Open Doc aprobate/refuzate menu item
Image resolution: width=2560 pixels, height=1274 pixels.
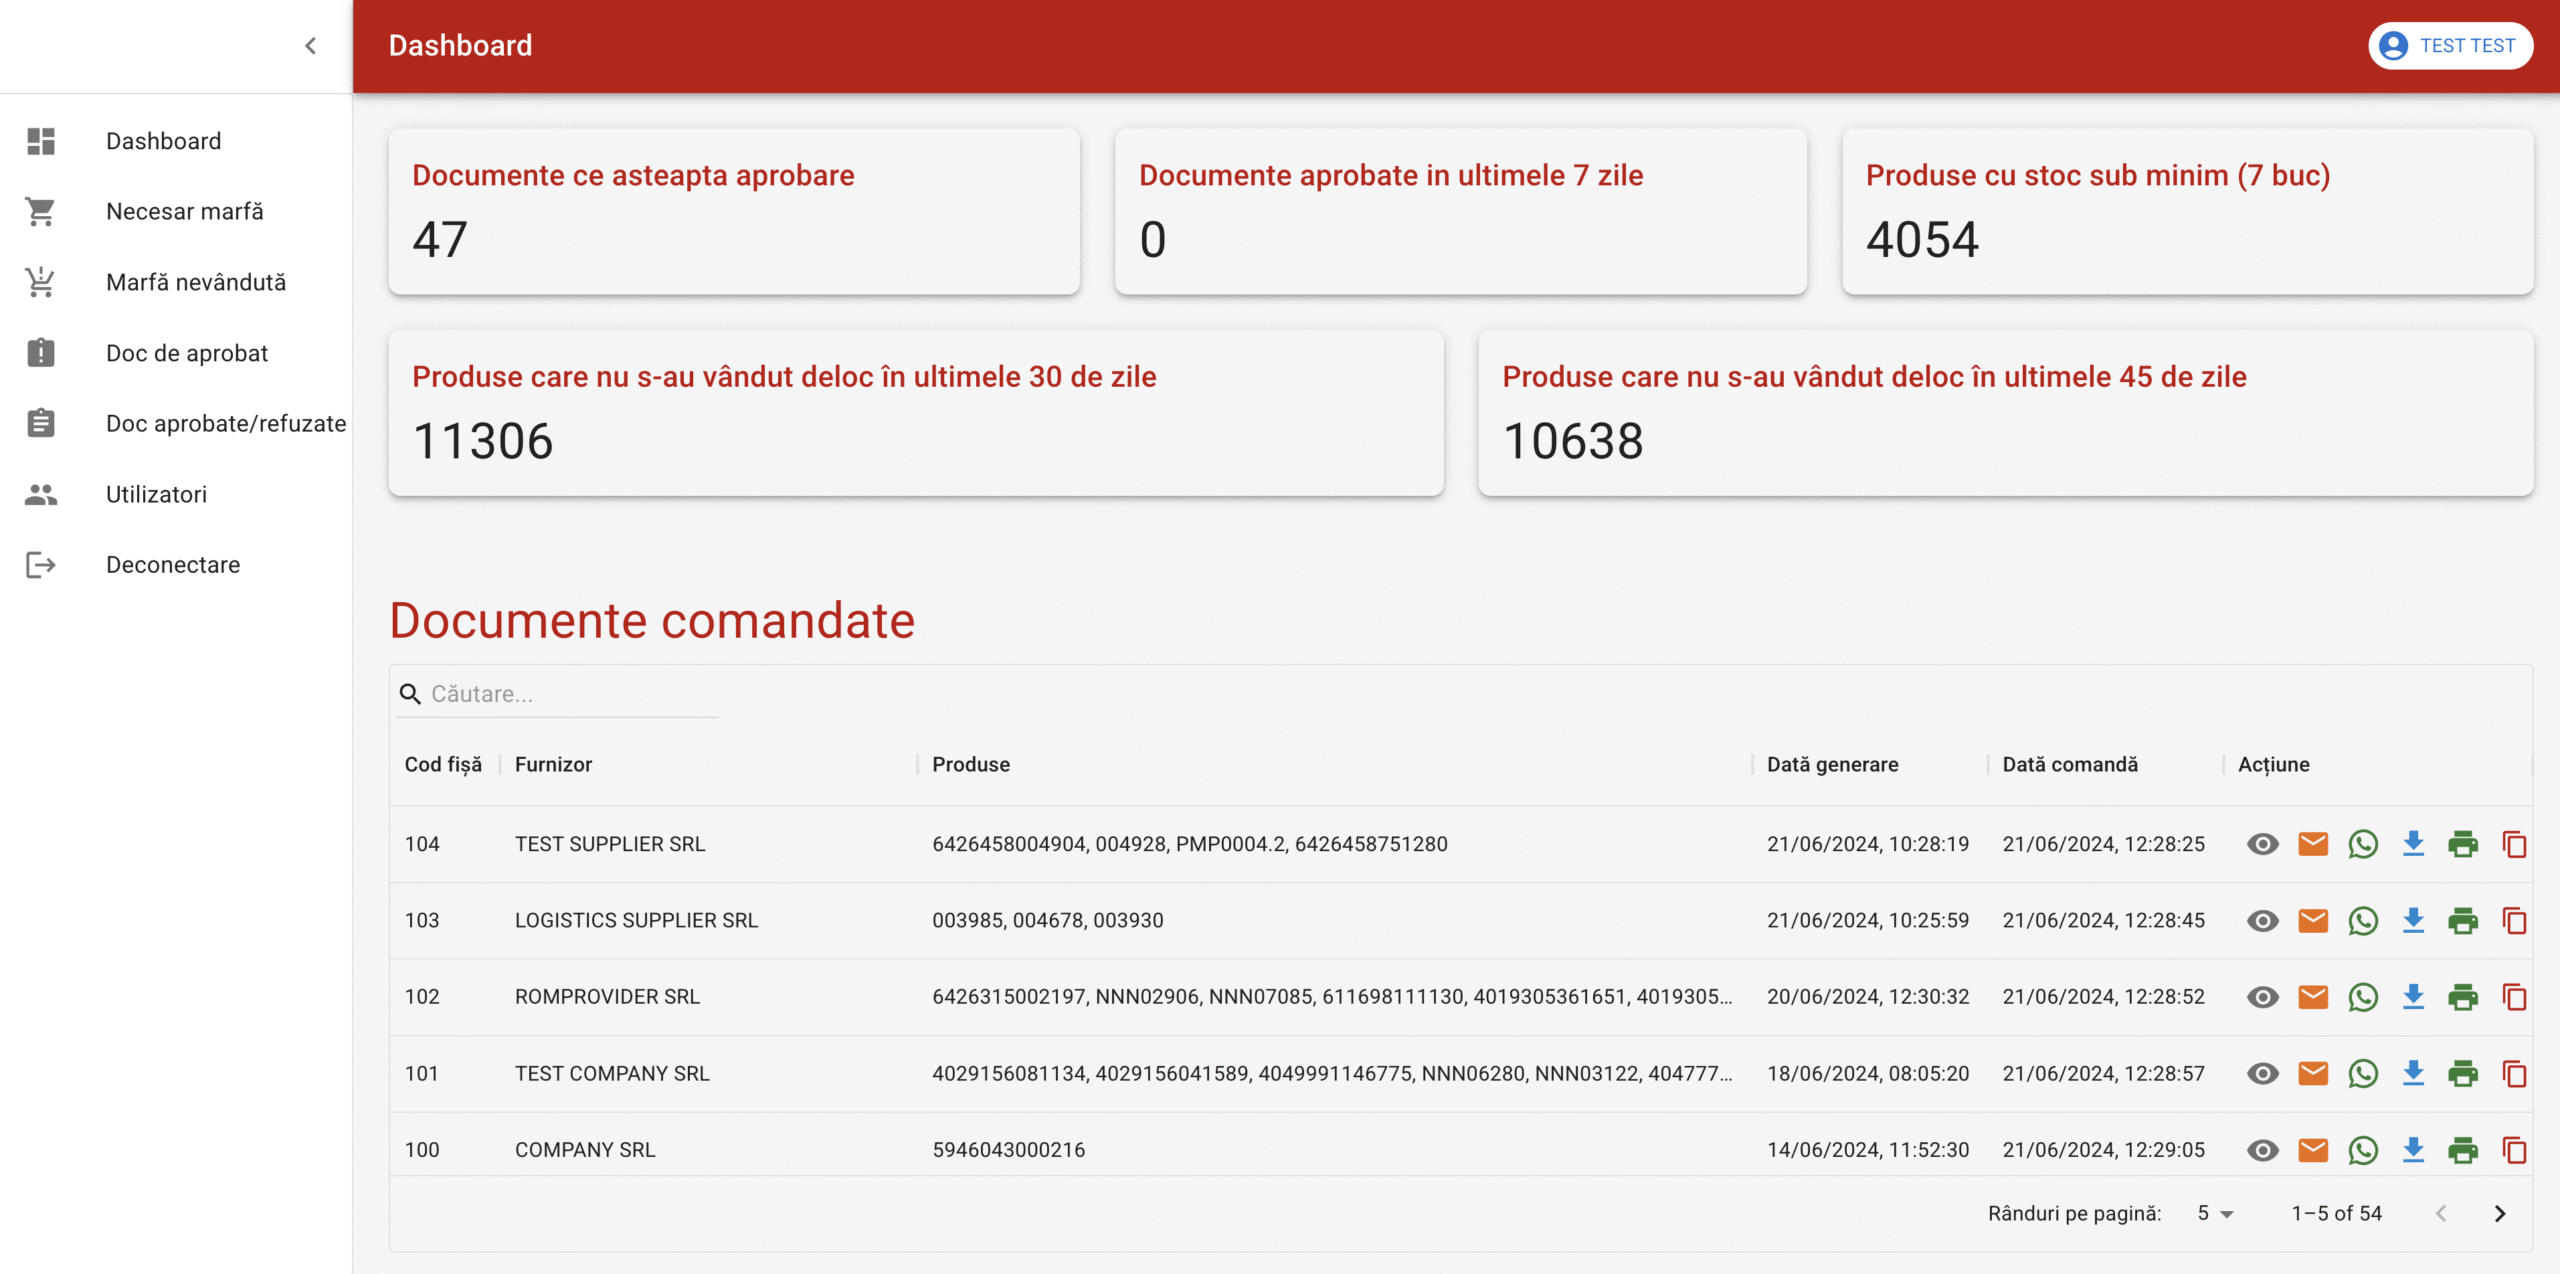(x=225, y=423)
